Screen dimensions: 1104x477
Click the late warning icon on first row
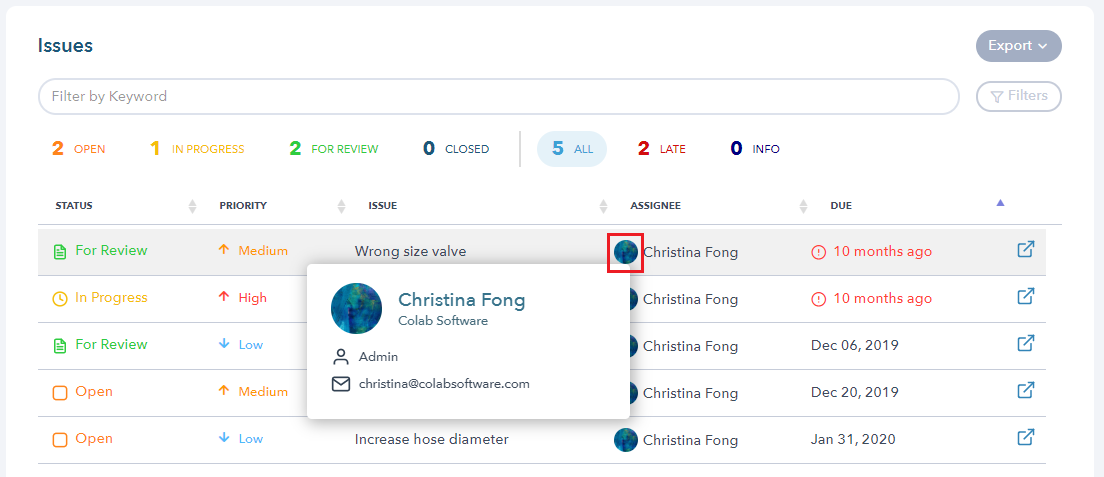coord(818,252)
